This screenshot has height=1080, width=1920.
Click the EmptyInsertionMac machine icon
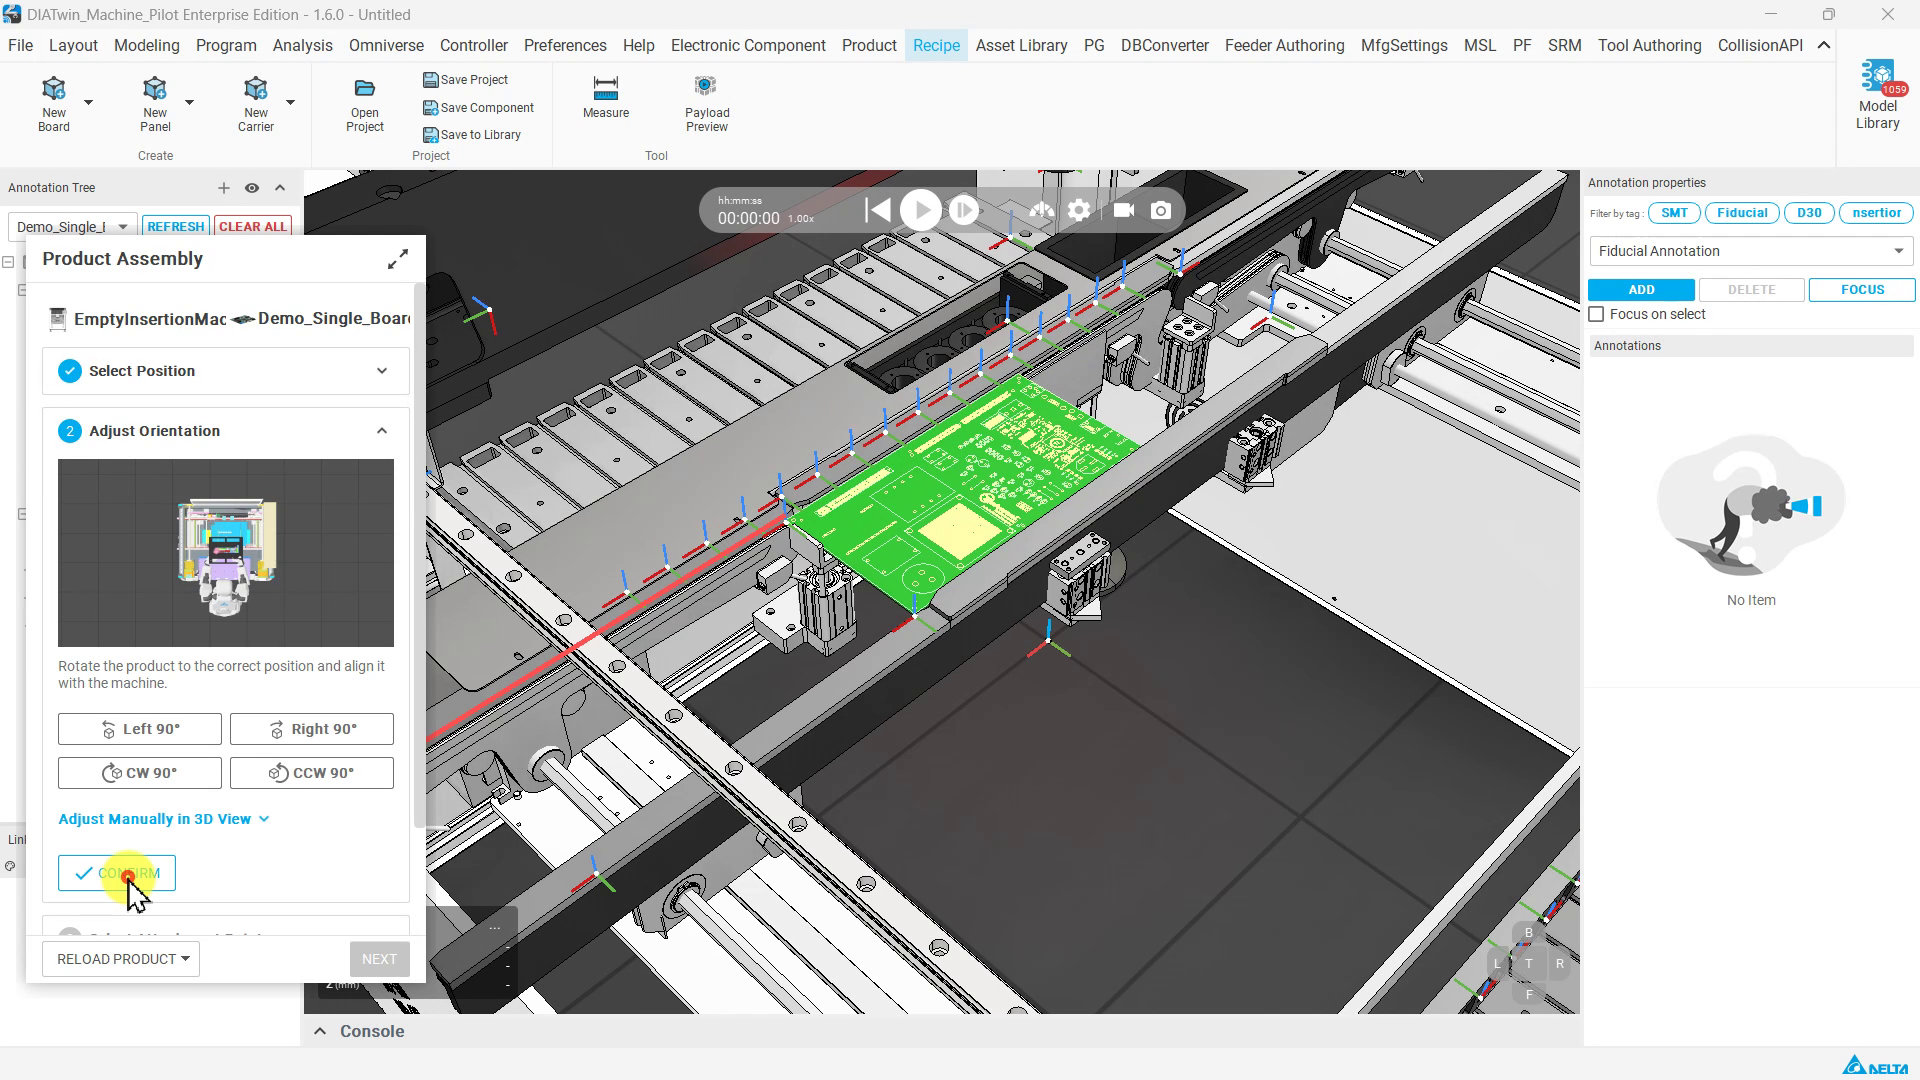click(57, 319)
